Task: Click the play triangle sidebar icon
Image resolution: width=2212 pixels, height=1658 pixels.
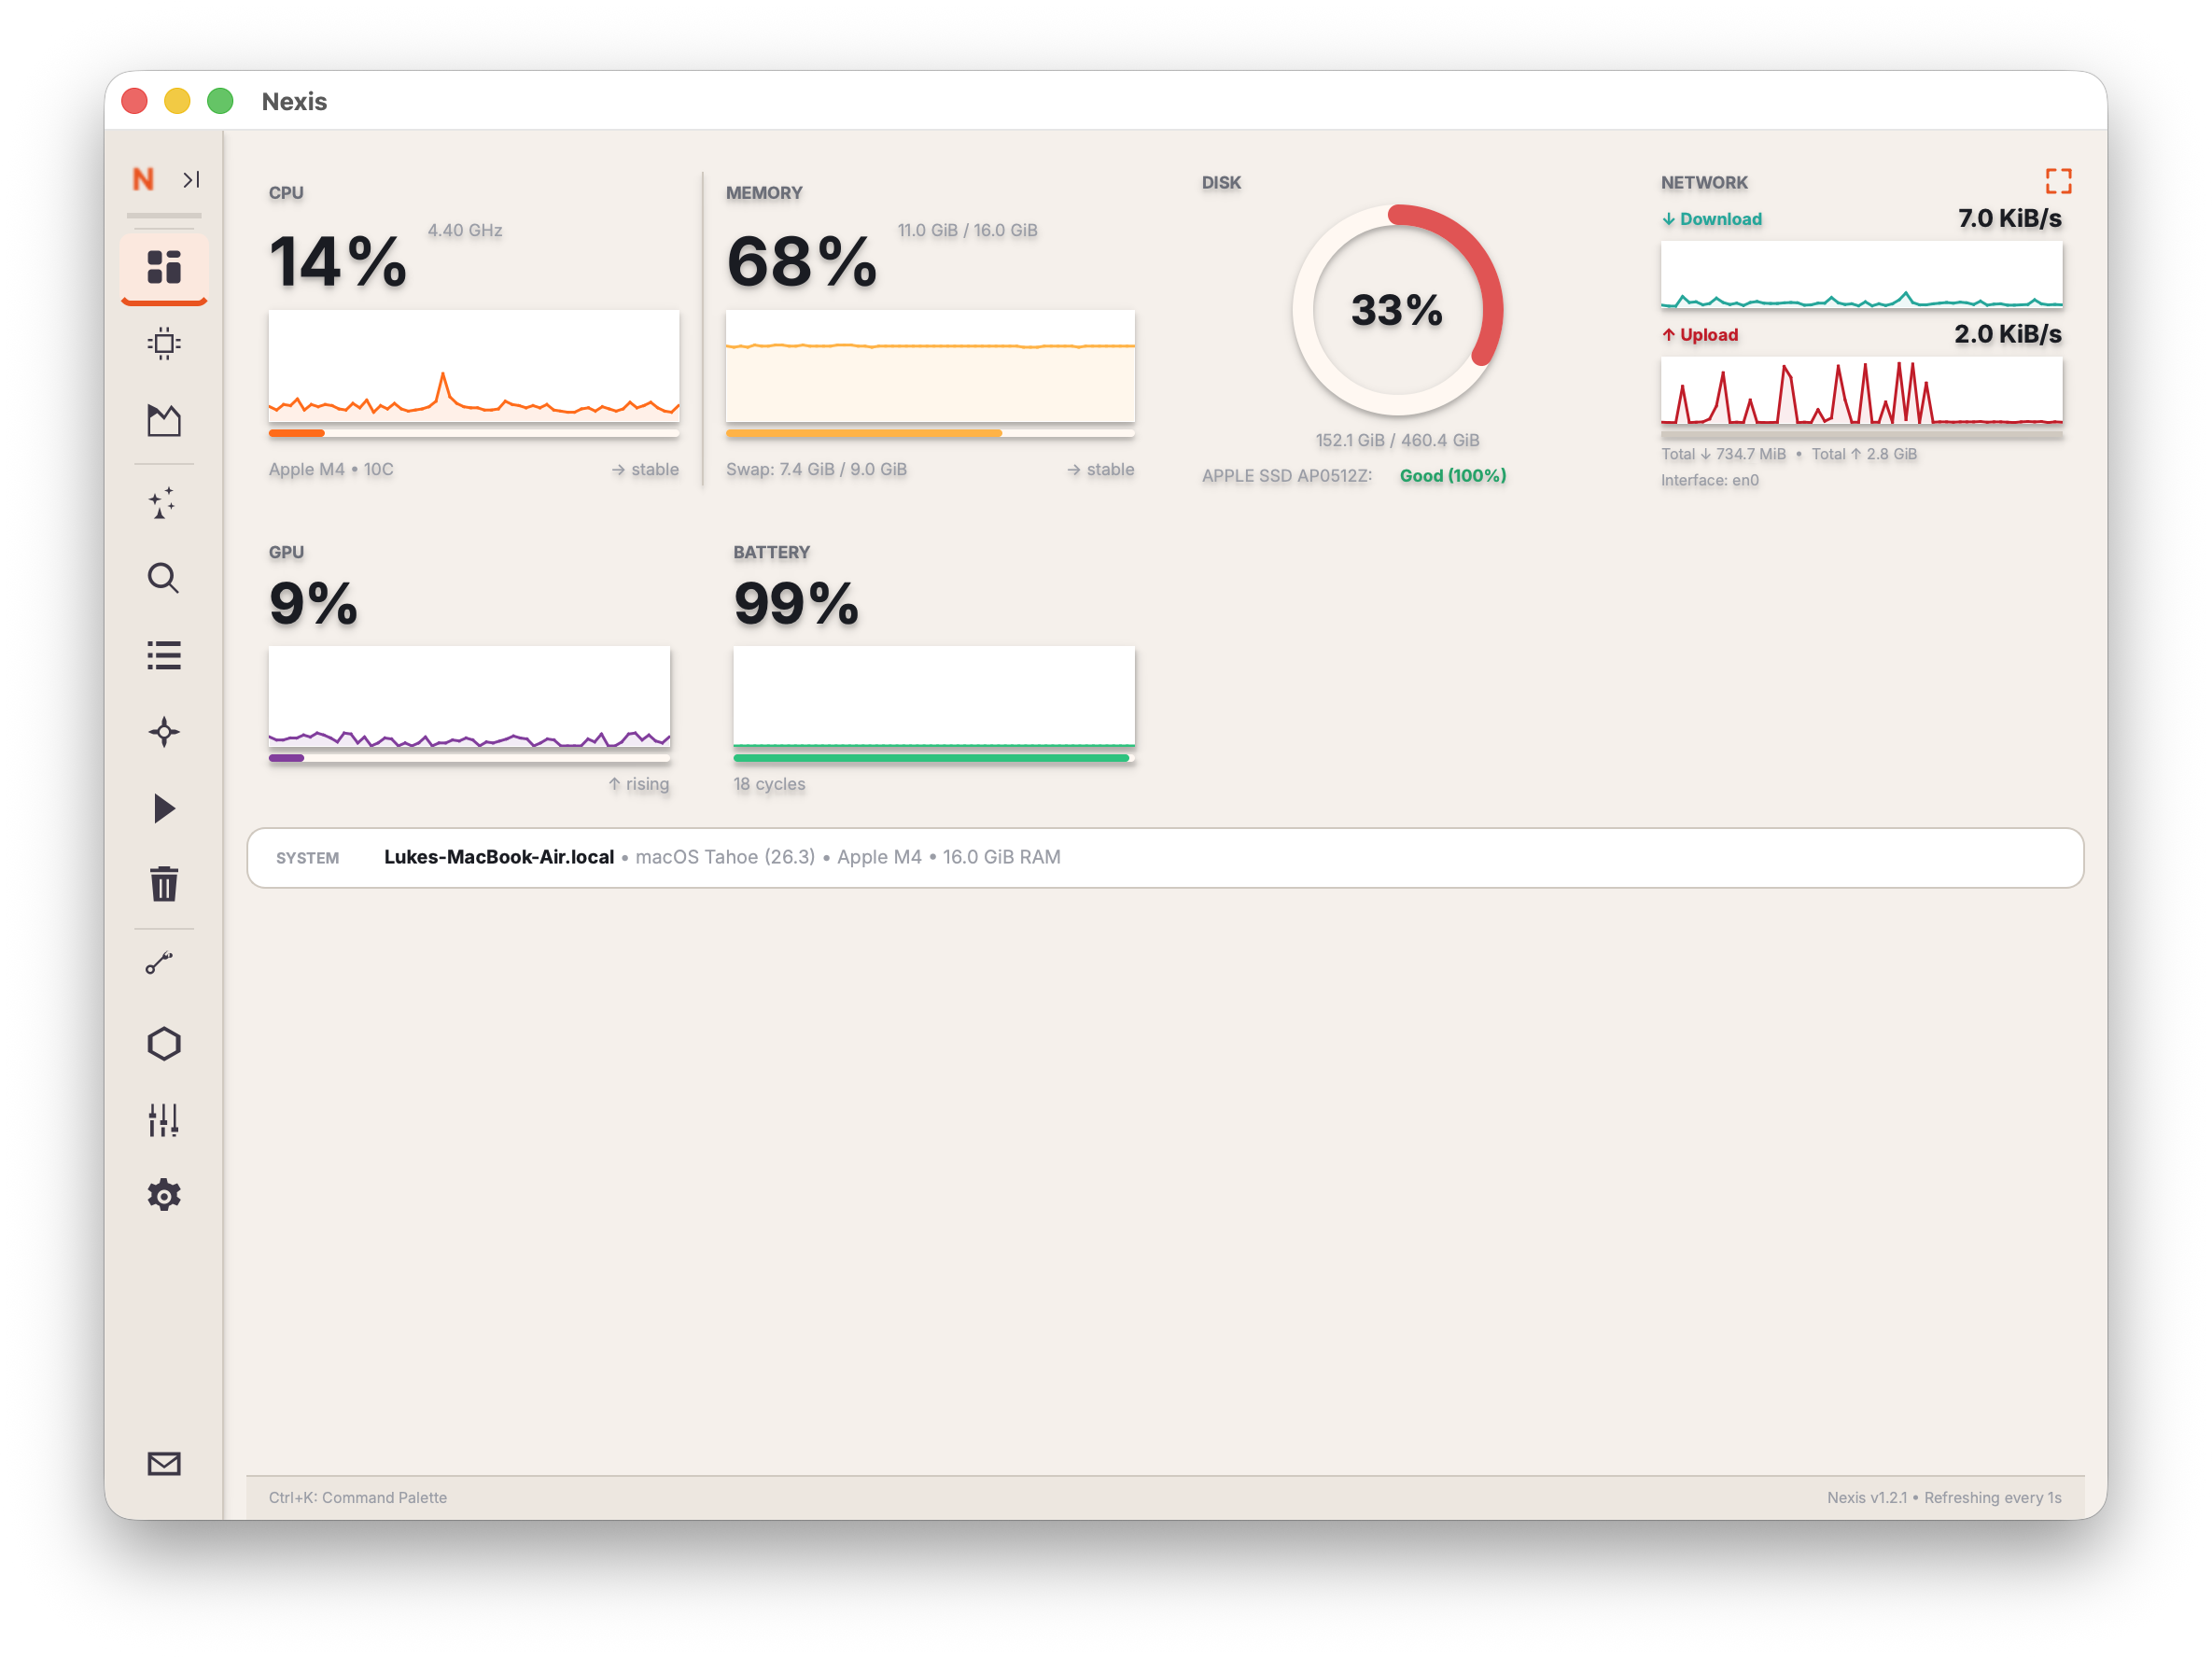Action: pyautogui.click(x=164, y=808)
